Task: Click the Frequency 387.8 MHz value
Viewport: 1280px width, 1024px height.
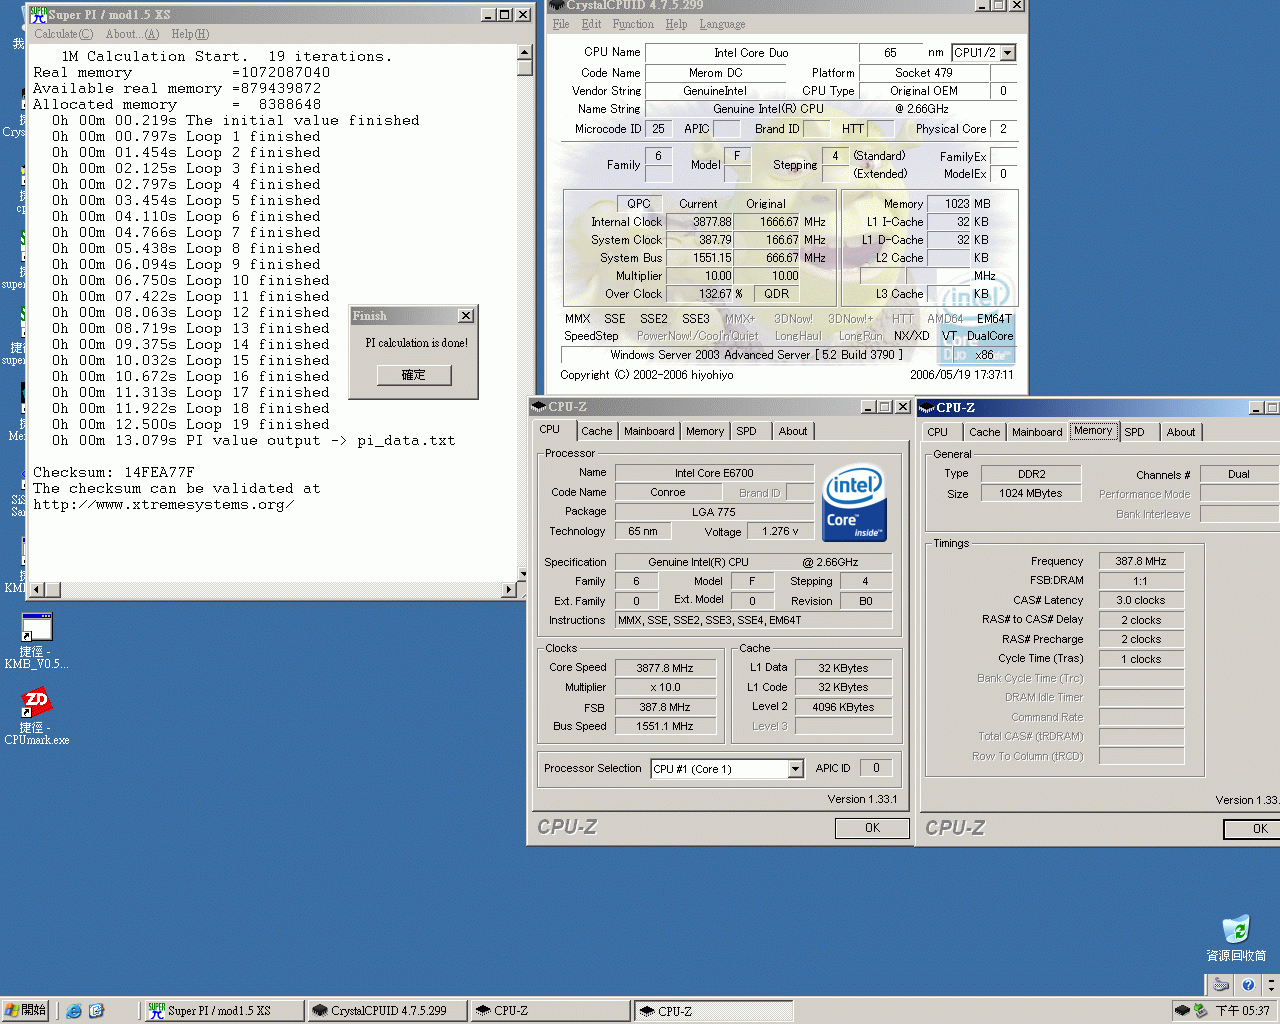Action: click(x=1141, y=562)
